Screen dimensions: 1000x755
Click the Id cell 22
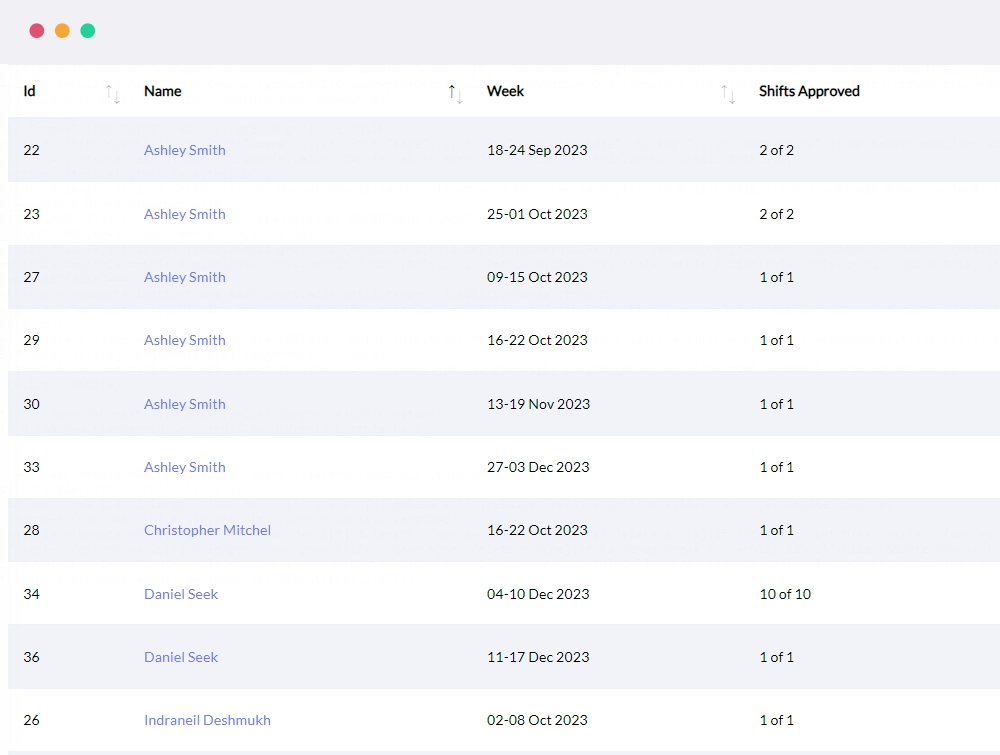tap(31, 150)
